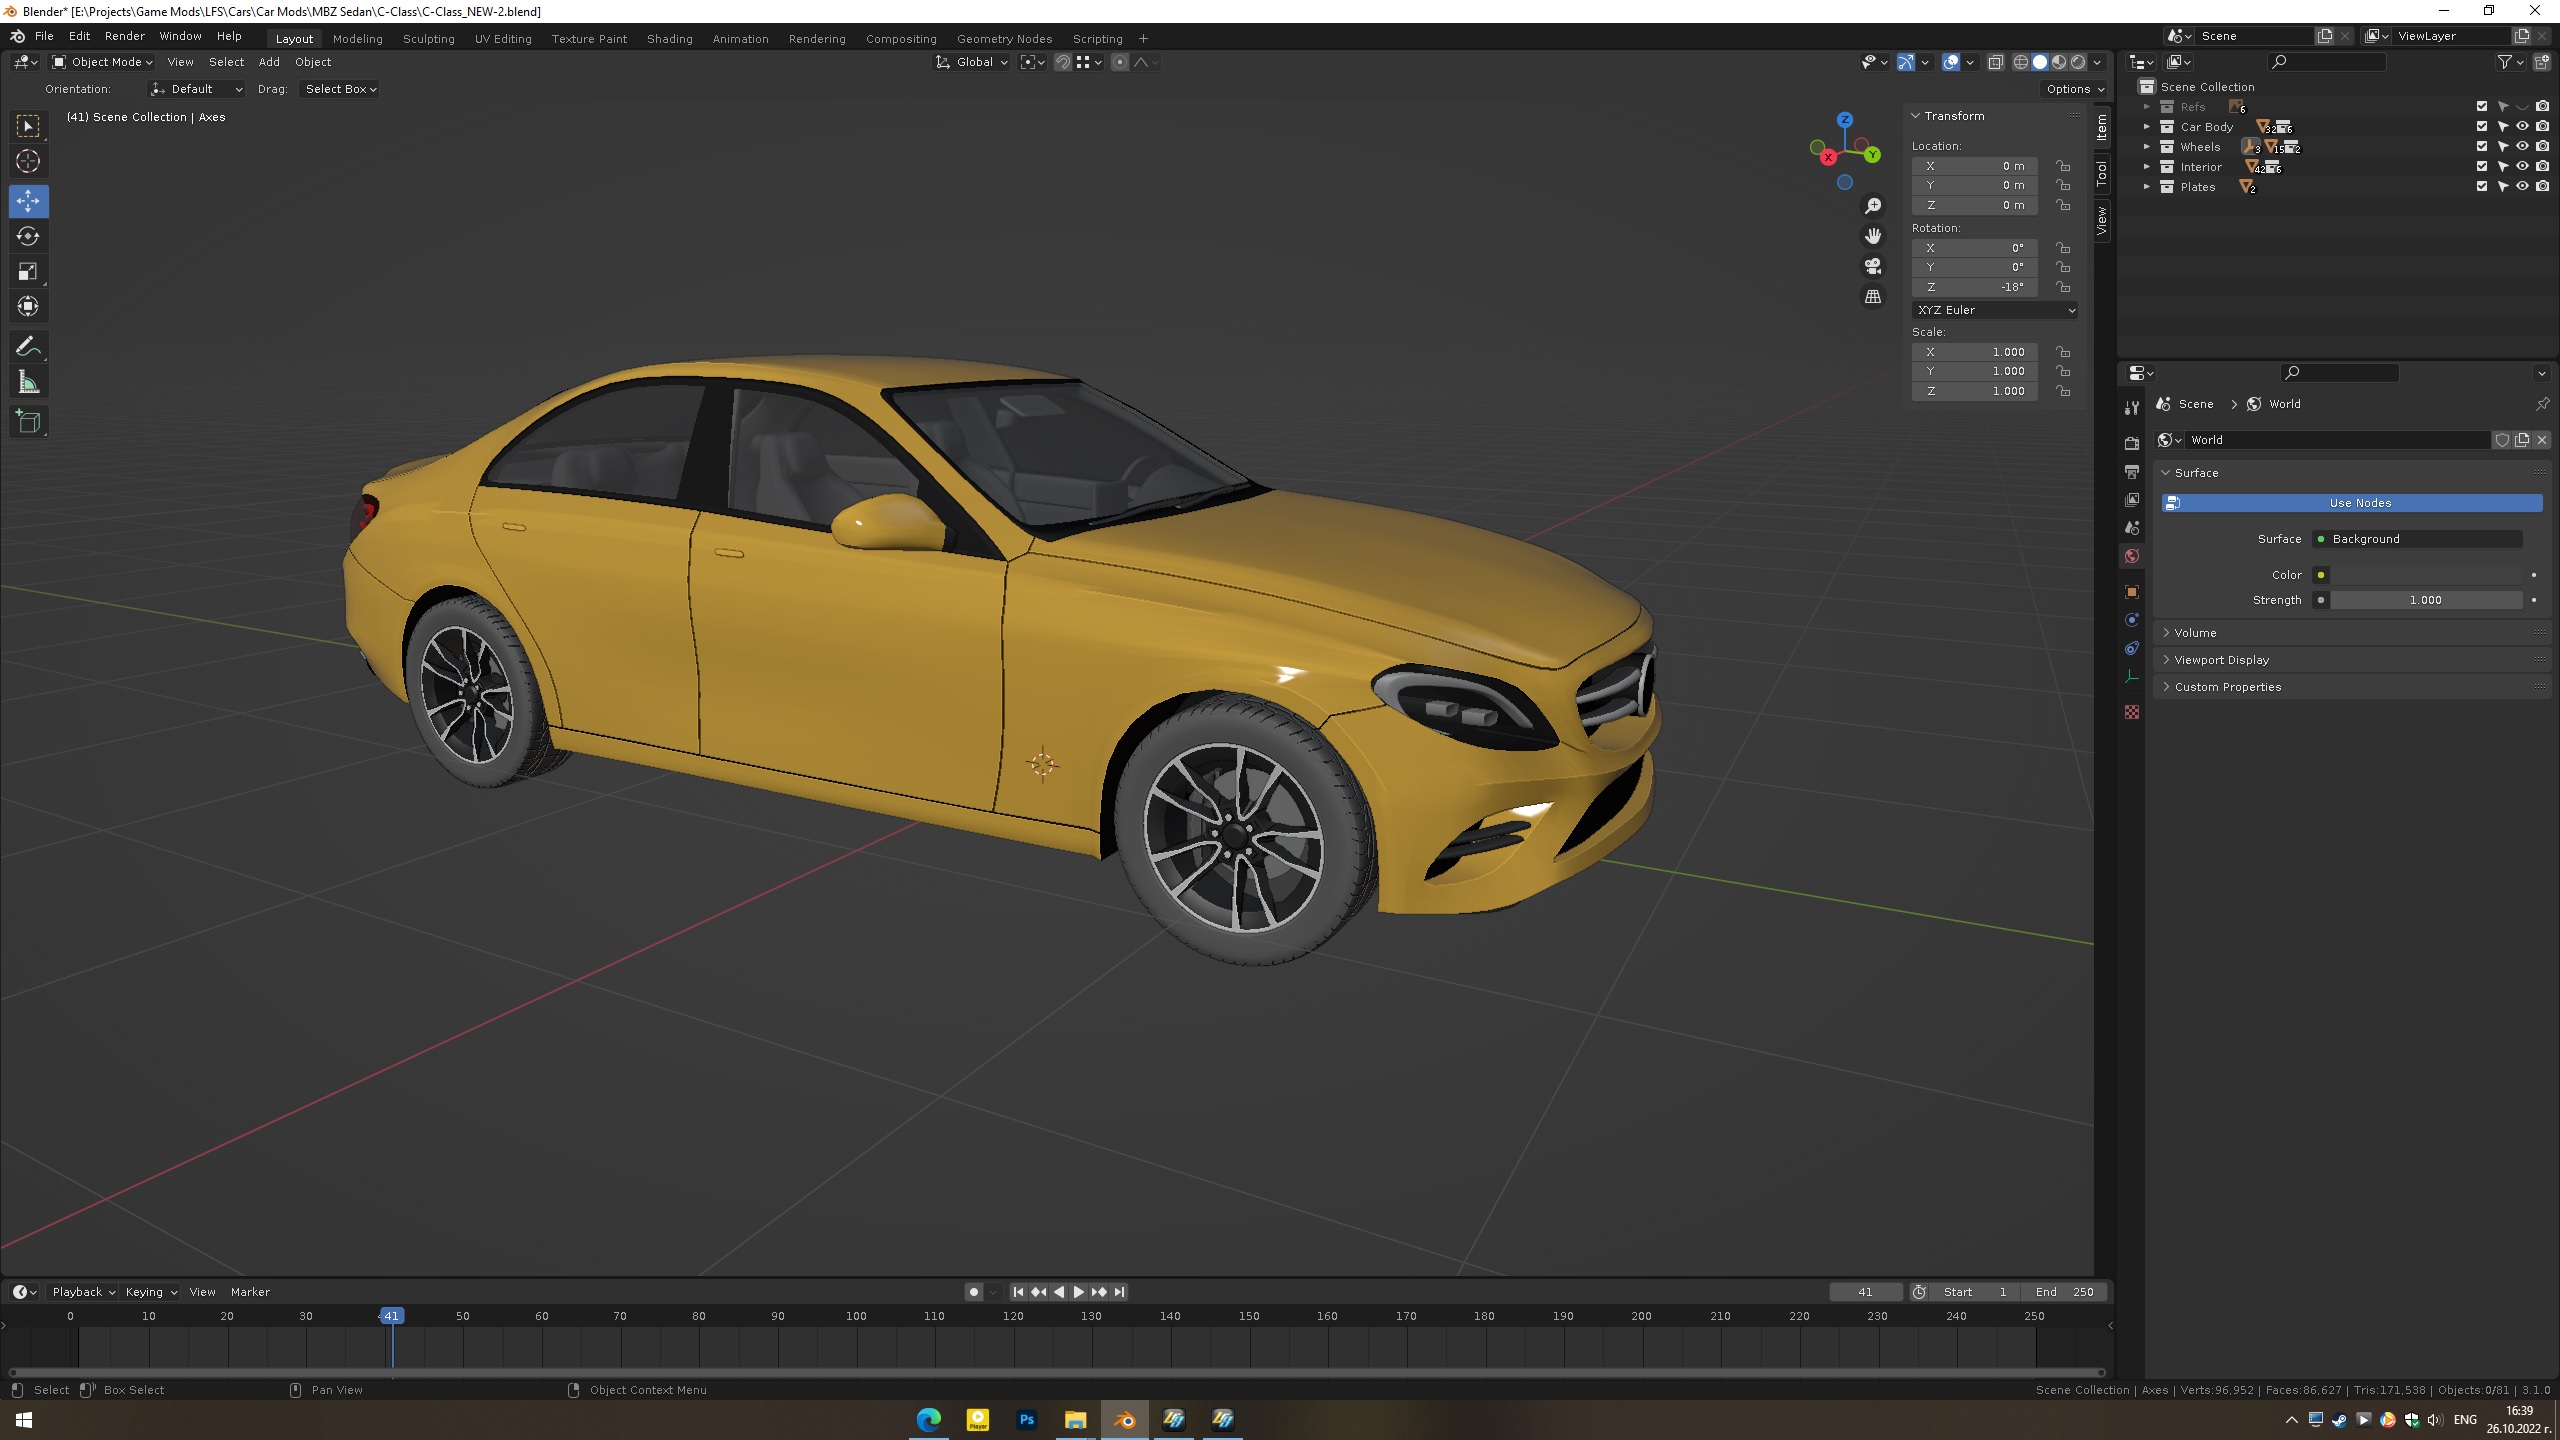Open Photoshop from the taskbar
The height and width of the screenshot is (1440, 2560).
[x=1026, y=1419]
